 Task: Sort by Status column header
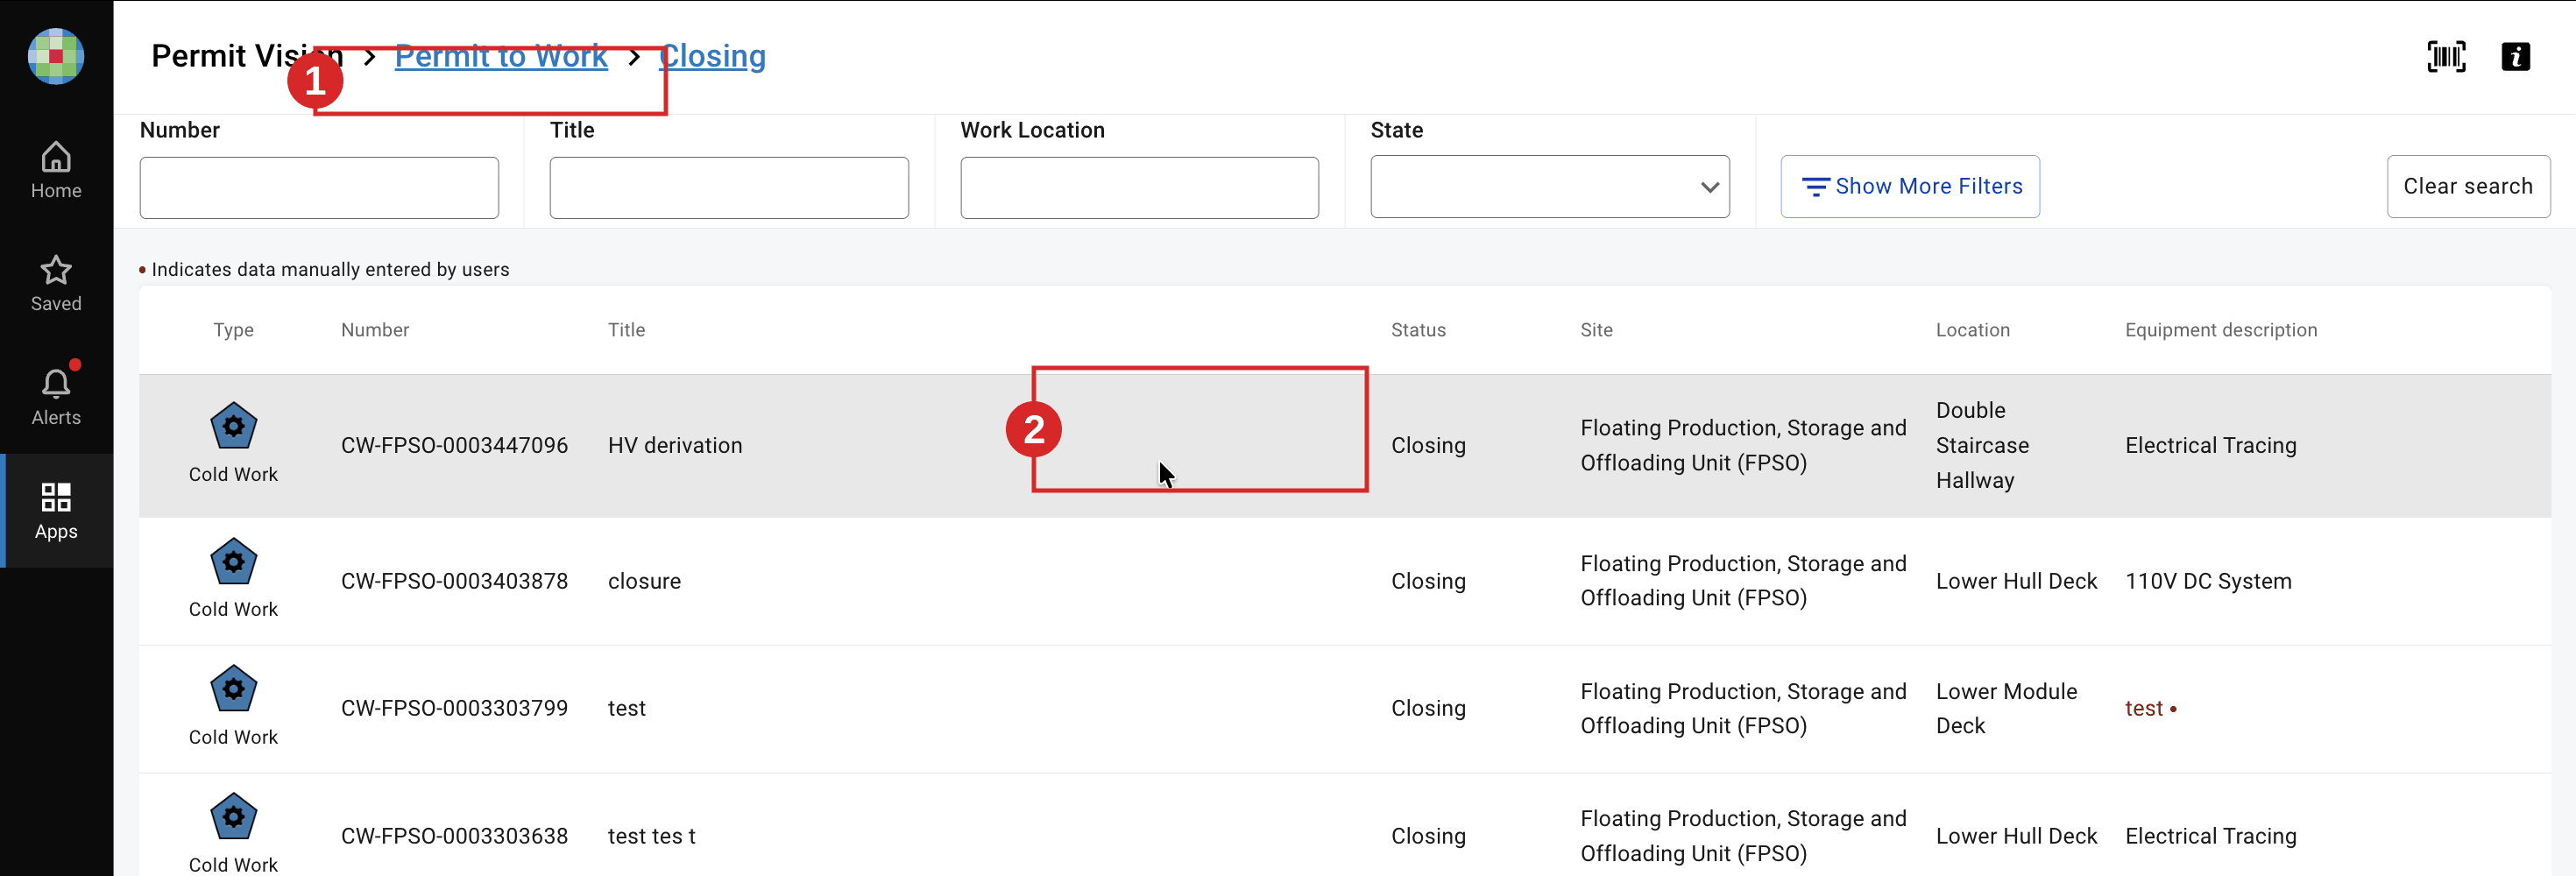click(x=1418, y=330)
